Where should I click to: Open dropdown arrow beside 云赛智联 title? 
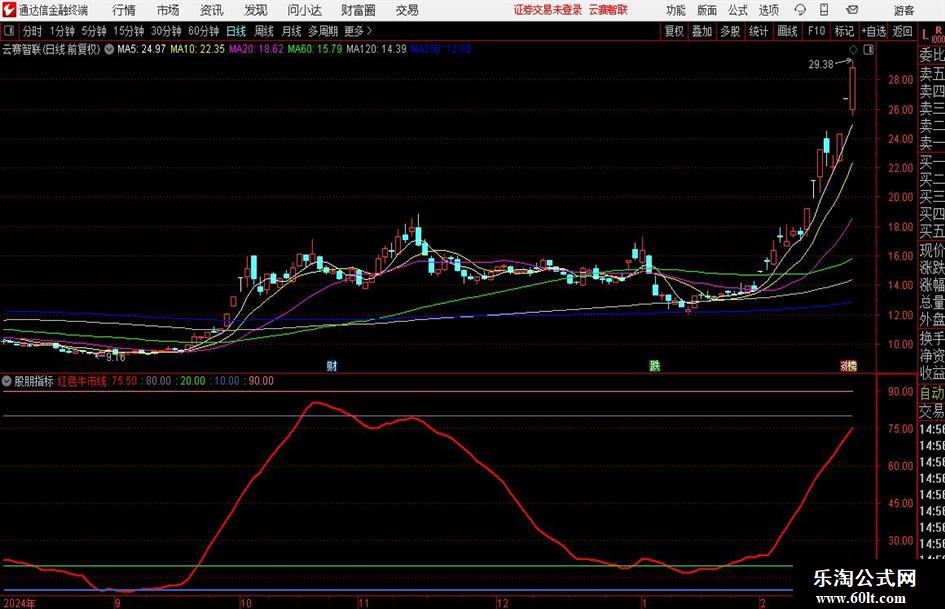109,49
